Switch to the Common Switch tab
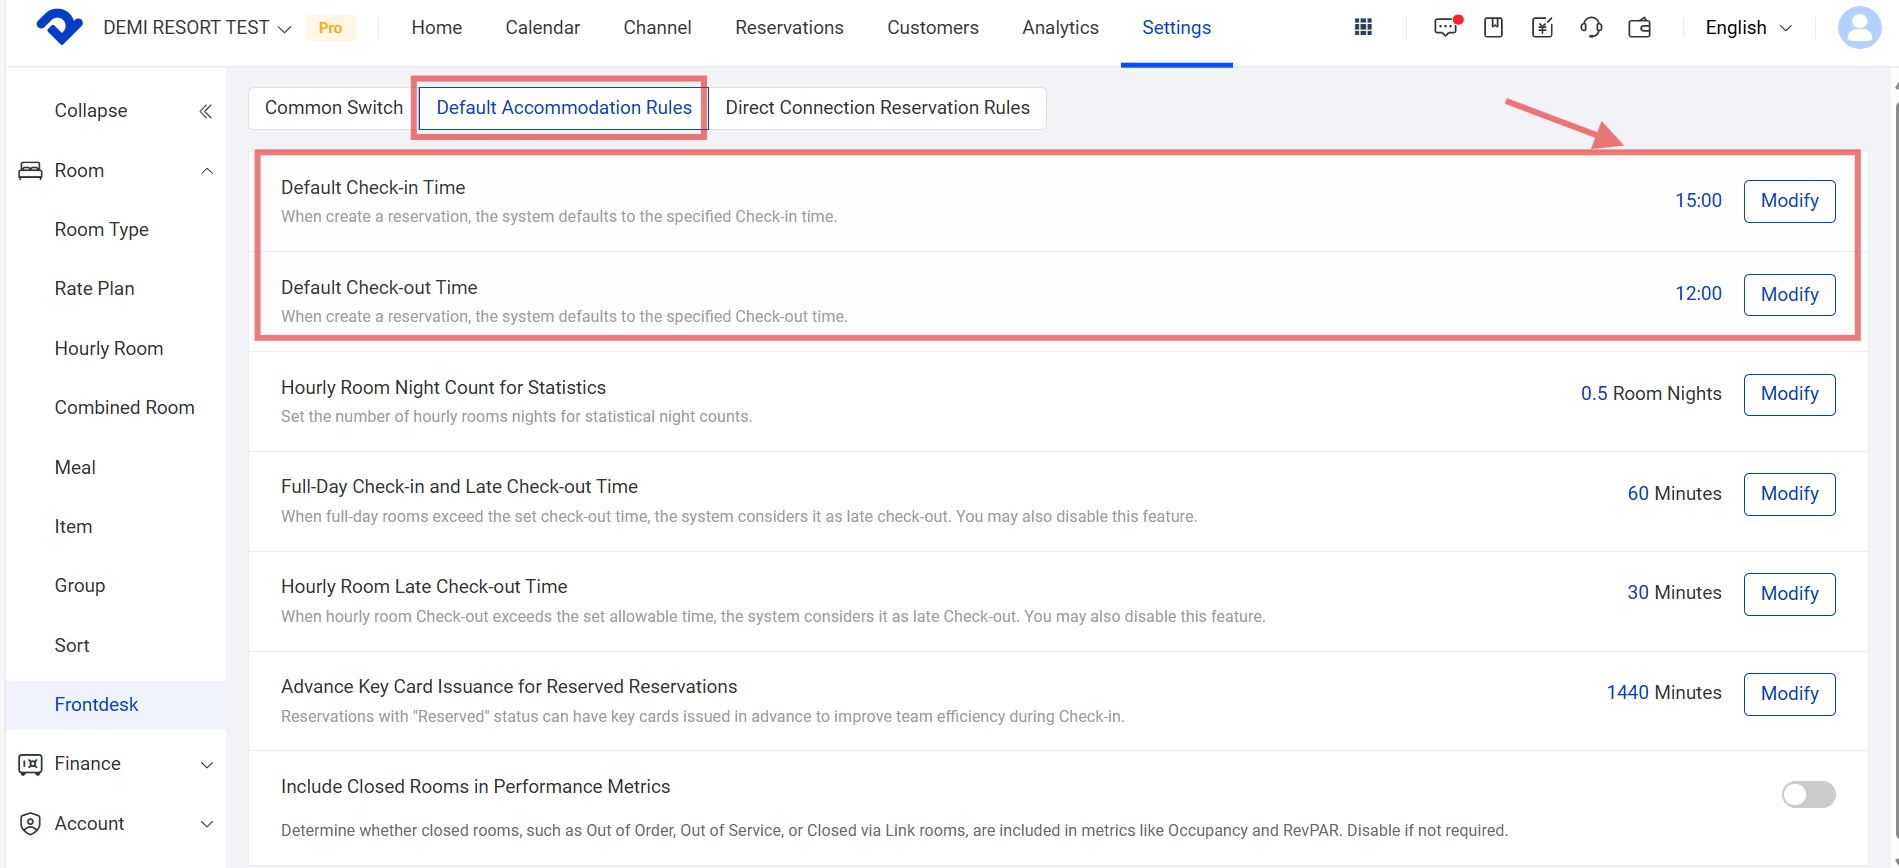The height and width of the screenshot is (868, 1899). pyautogui.click(x=333, y=108)
